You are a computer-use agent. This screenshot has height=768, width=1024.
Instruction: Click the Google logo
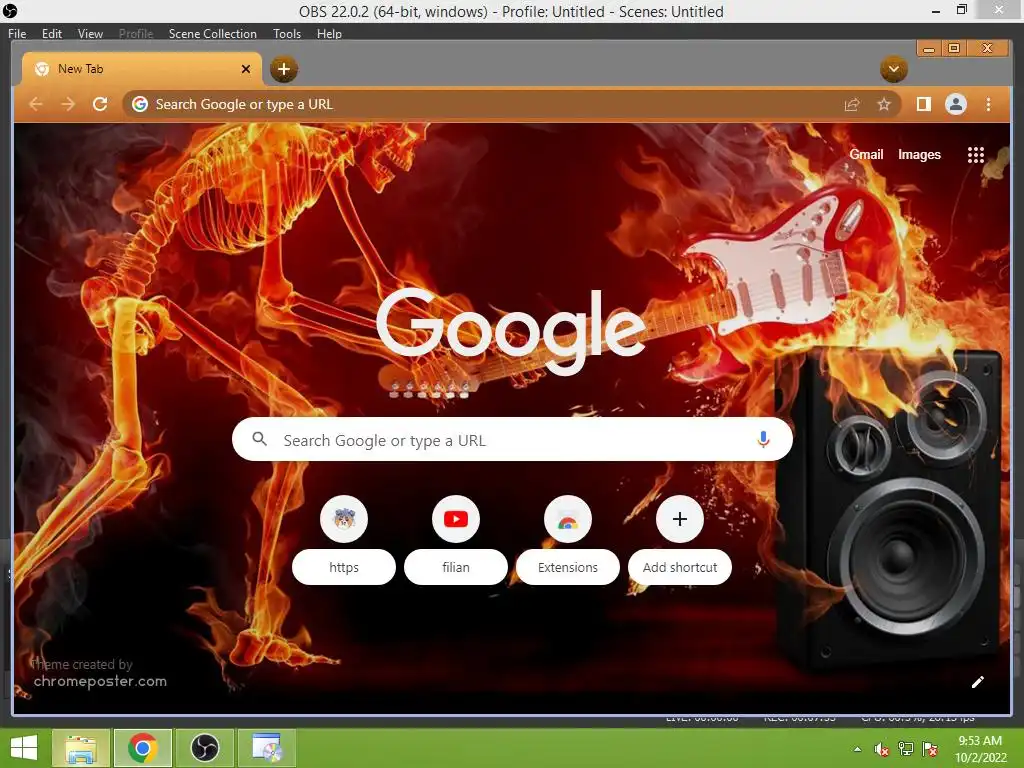pos(511,332)
